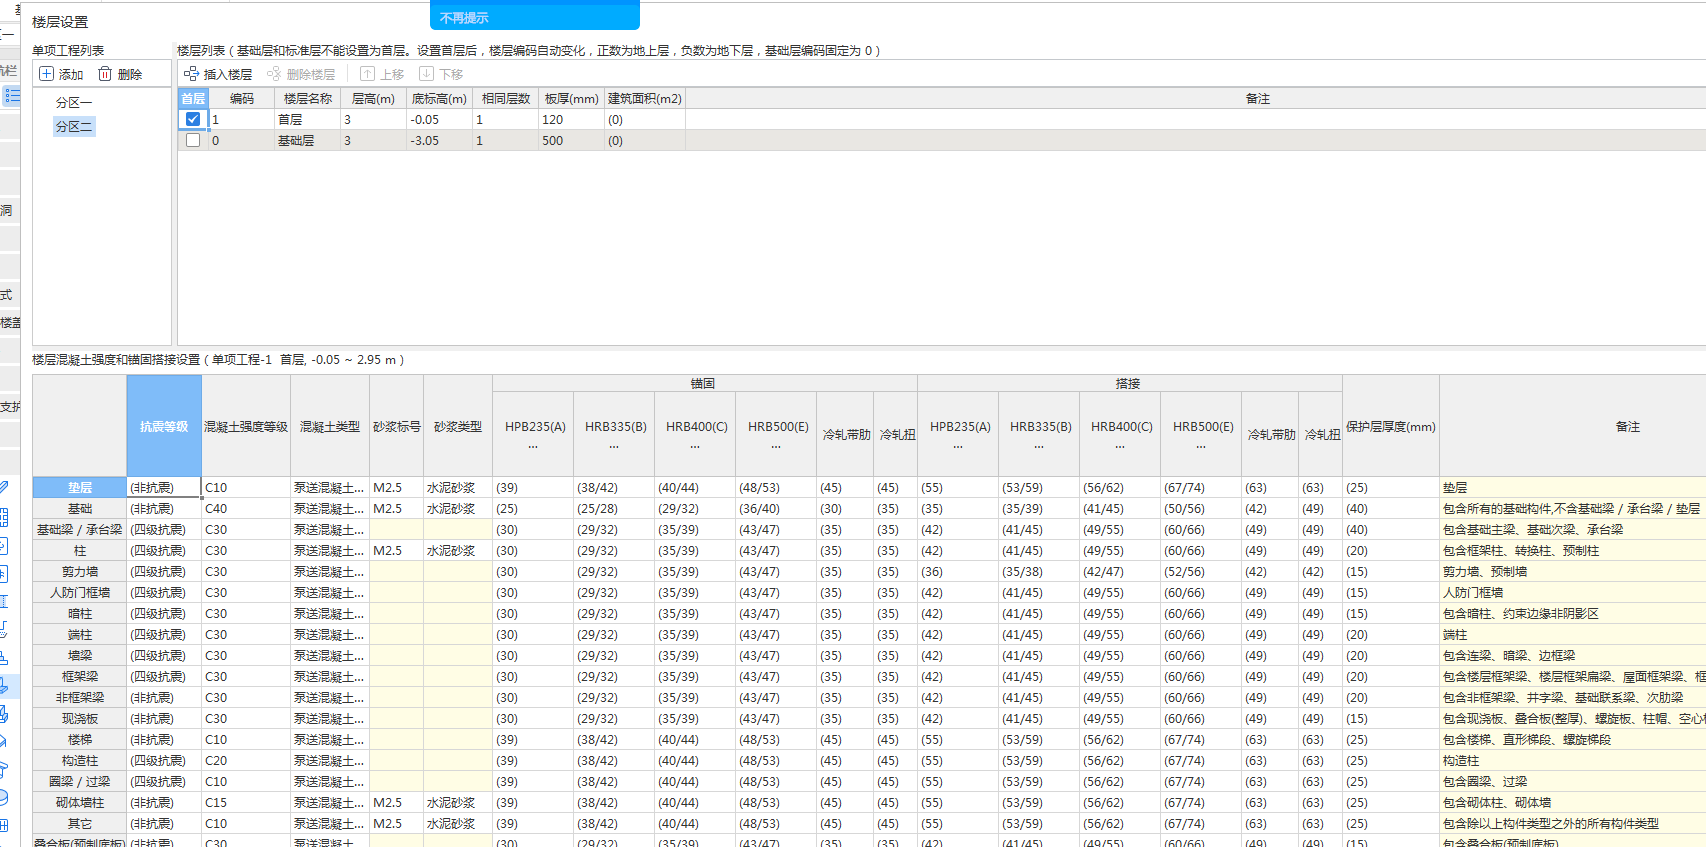Click the 删除 (delete) trash icon
The image size is (1706, 847).
click(105, 74)
